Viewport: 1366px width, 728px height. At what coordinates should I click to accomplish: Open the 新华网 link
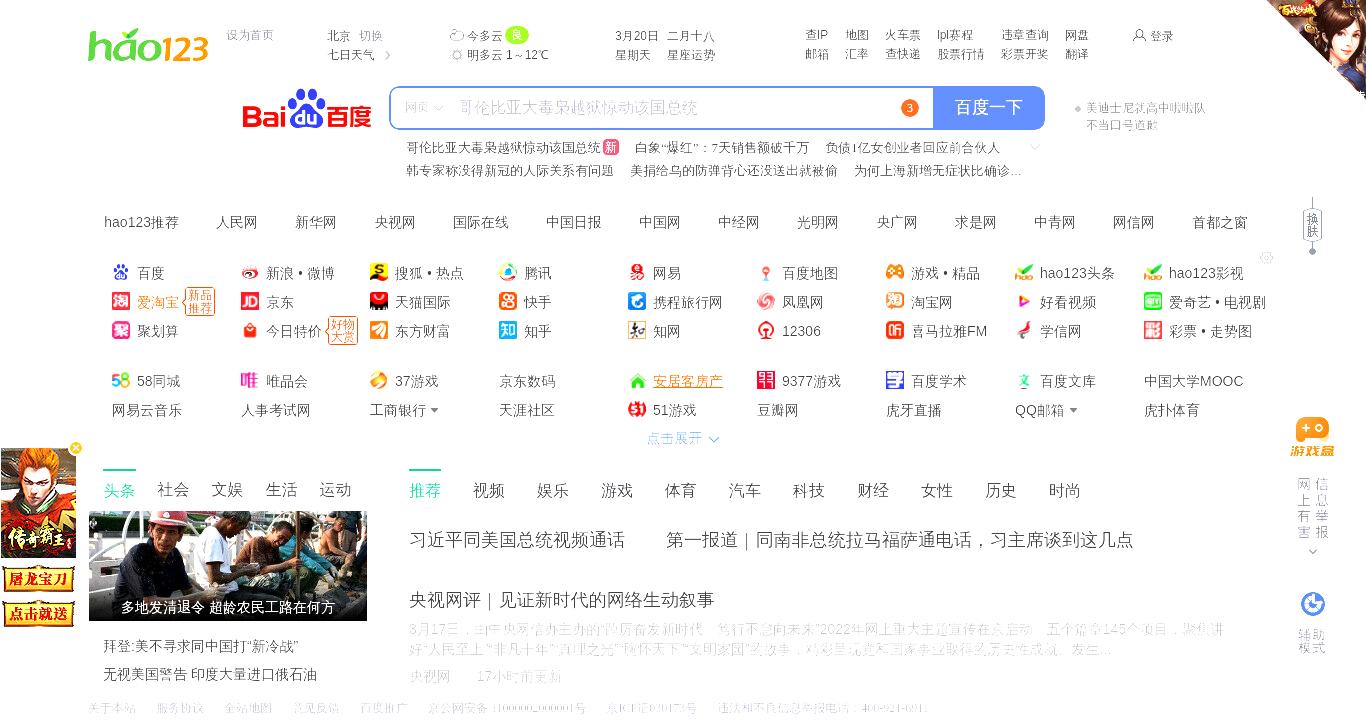(316, 223)
